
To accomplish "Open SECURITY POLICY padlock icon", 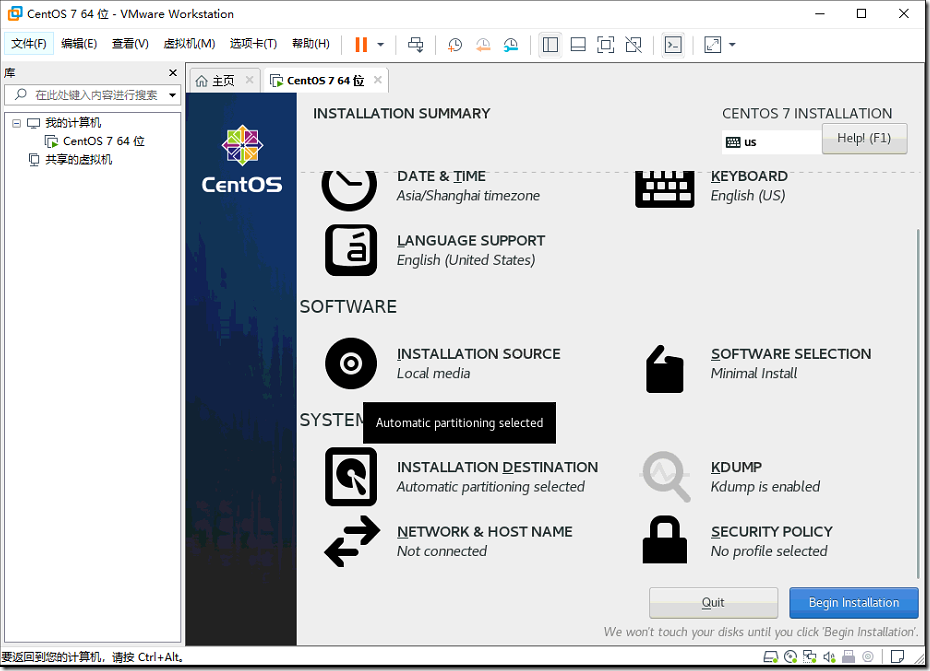I will [x=665, y=539].
